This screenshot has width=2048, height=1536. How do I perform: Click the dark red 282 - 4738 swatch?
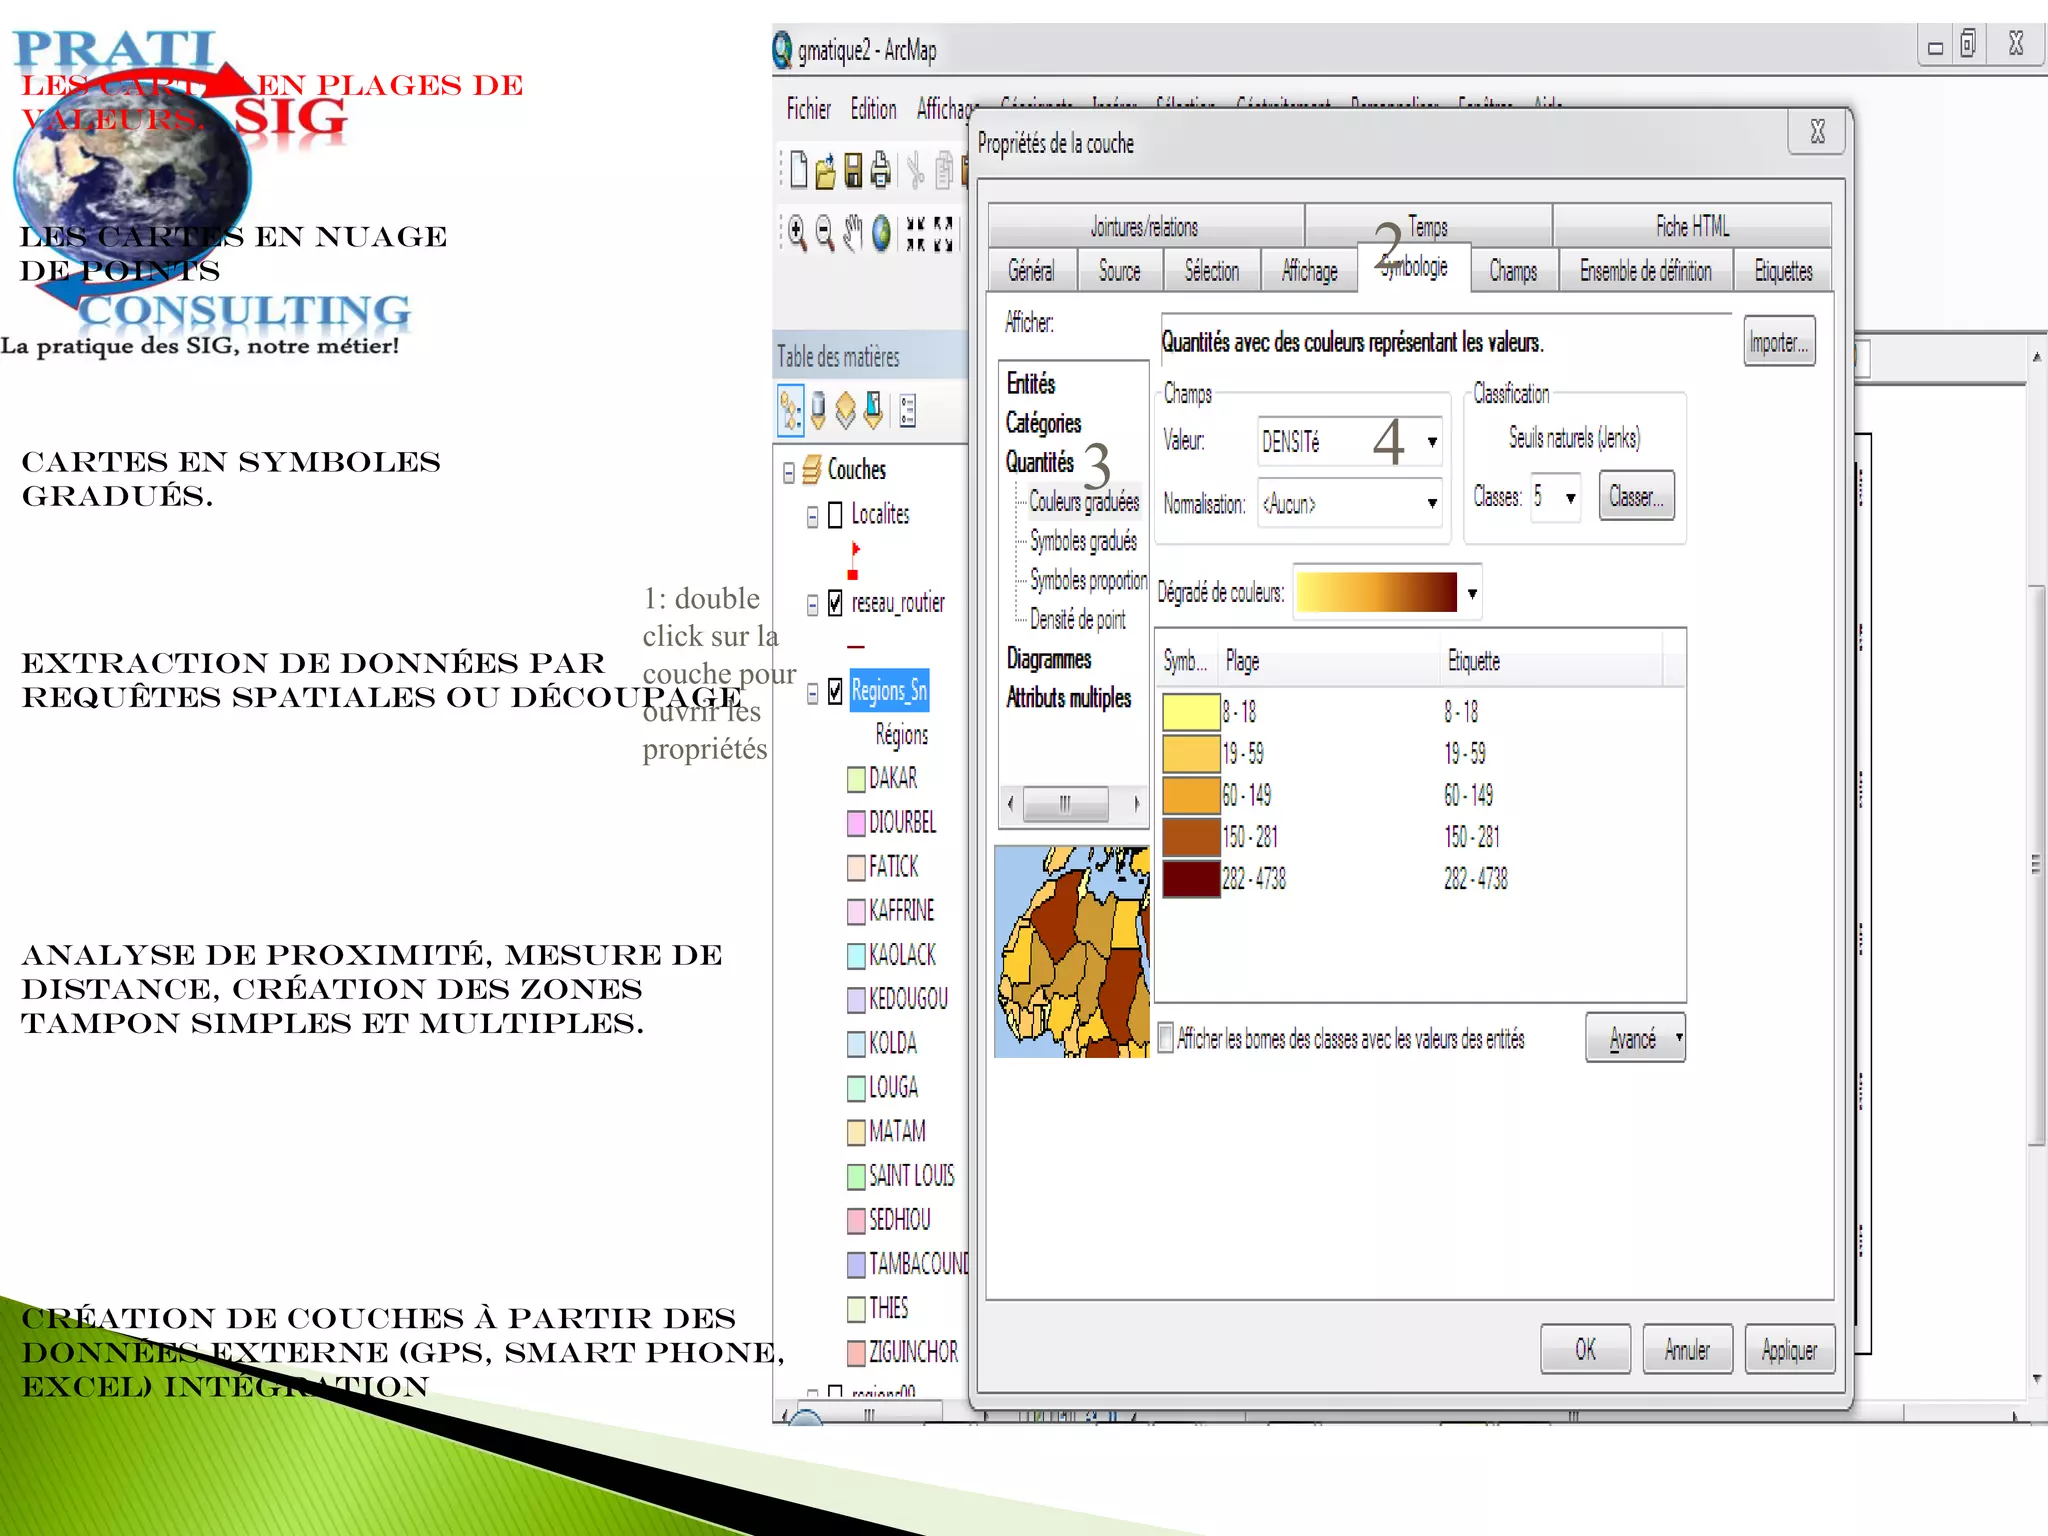coord(1190,879)
